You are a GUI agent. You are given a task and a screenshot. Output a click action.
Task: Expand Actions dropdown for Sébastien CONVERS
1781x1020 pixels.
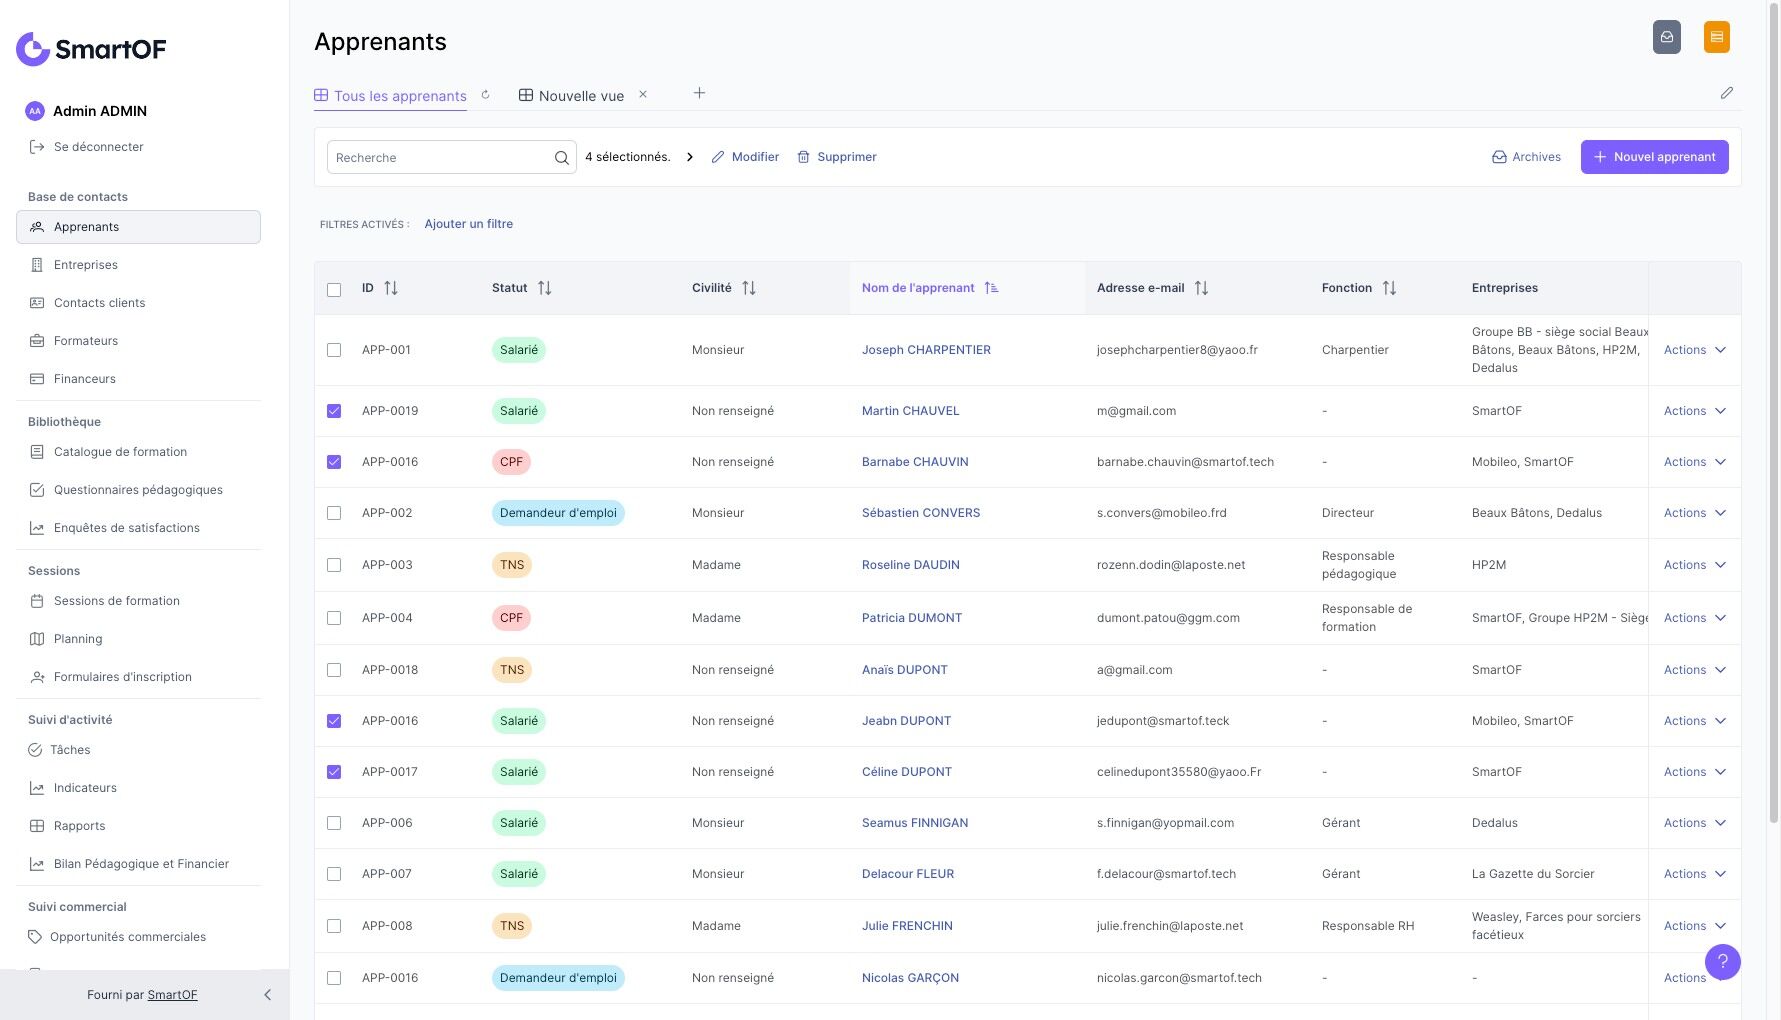[1694, 513]
